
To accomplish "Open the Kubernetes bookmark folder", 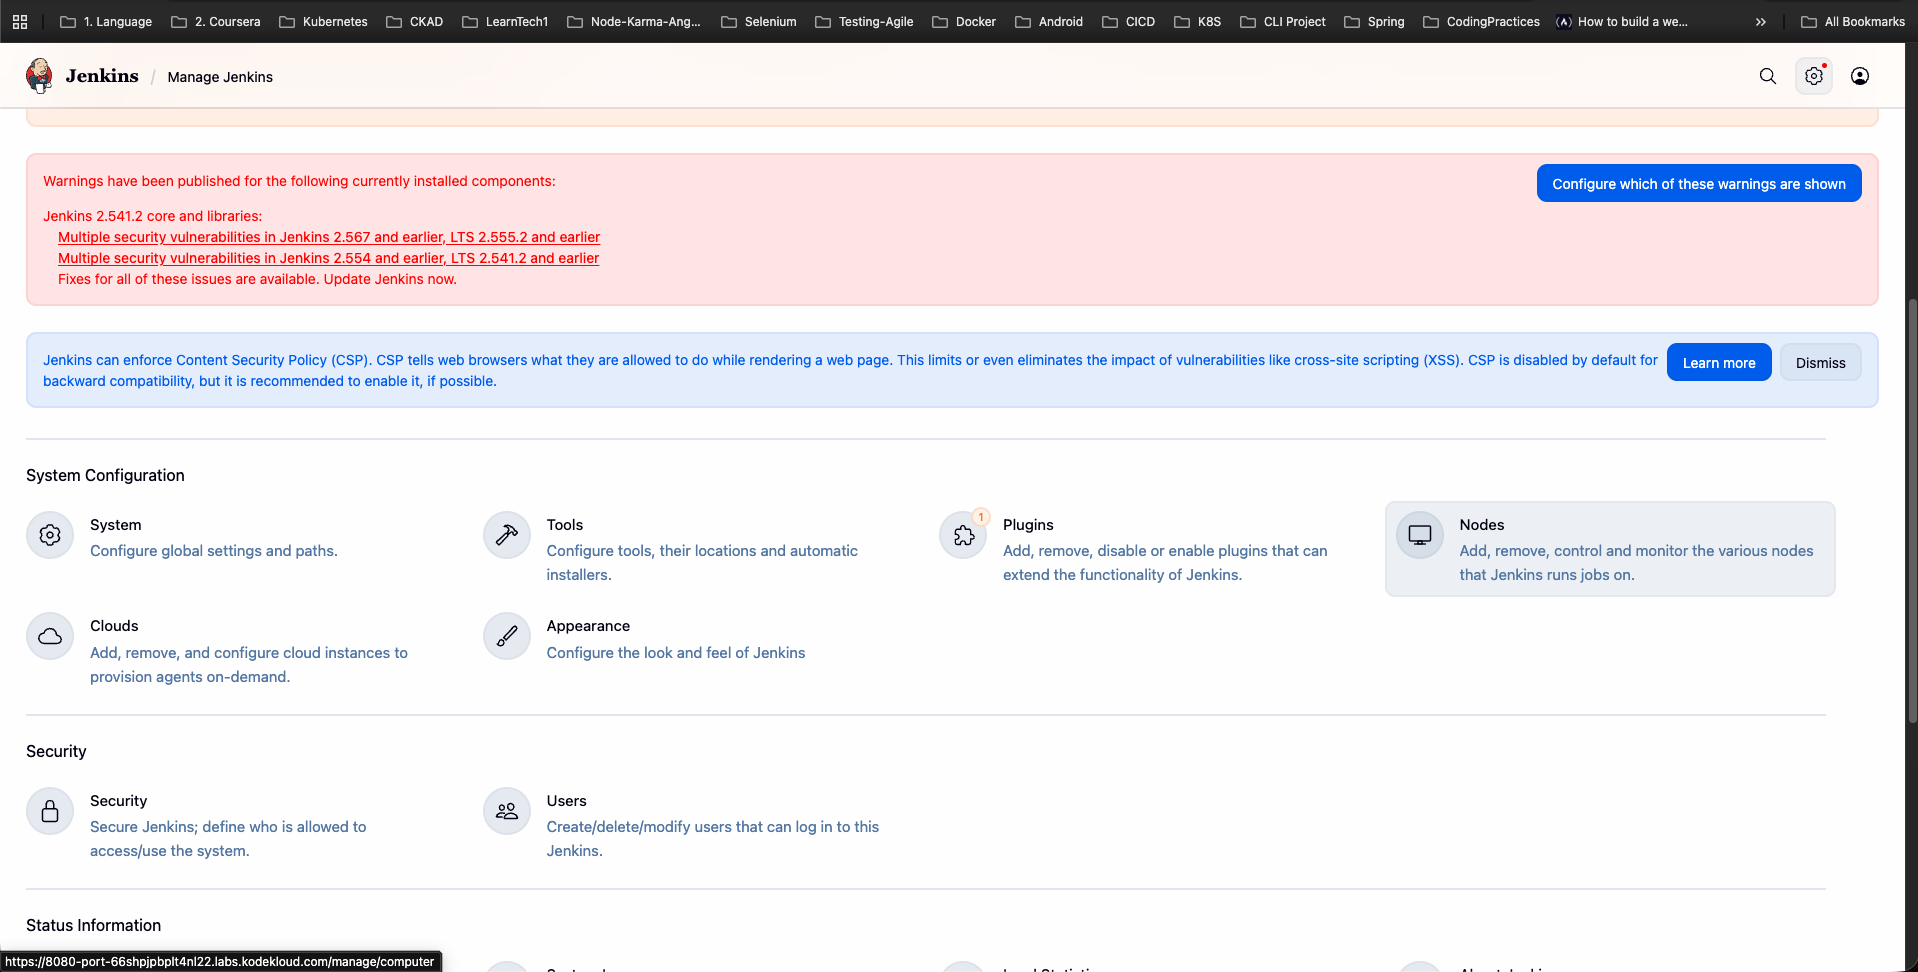I will pyautogui.click(x=323, y=21).
